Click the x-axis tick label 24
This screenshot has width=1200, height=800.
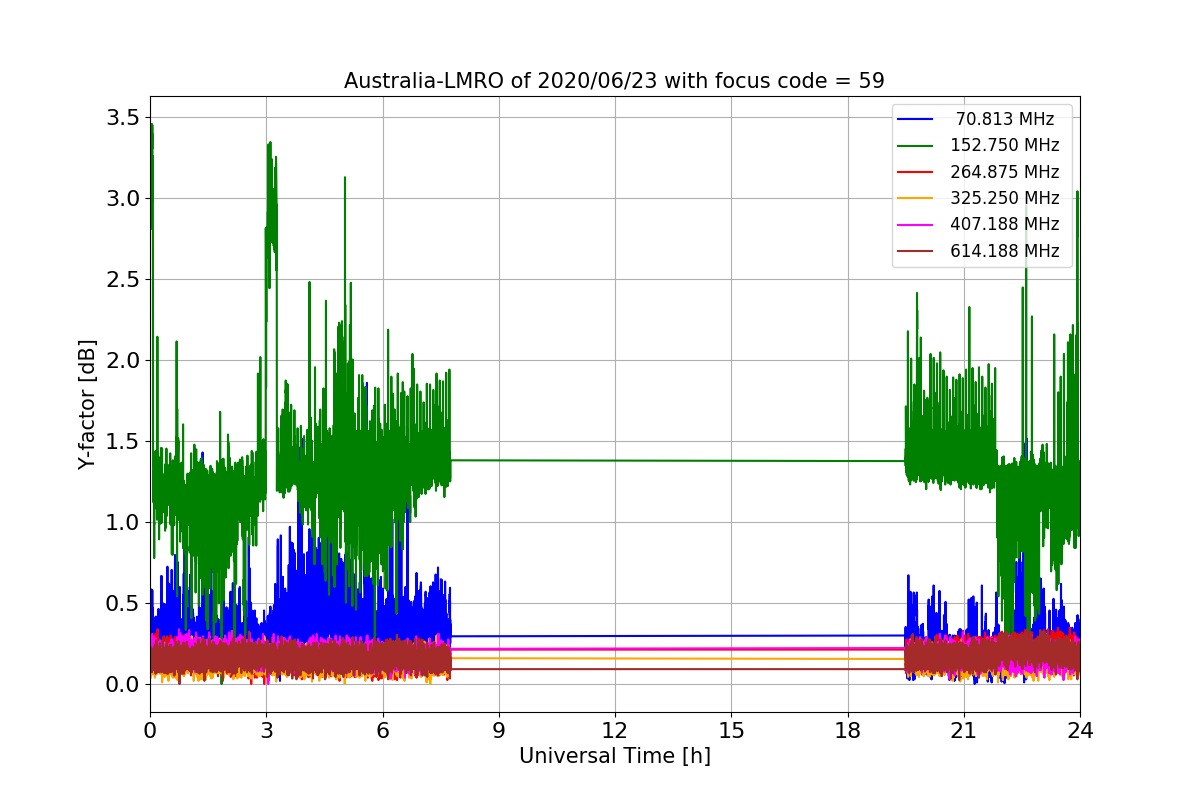[1079, 731]
